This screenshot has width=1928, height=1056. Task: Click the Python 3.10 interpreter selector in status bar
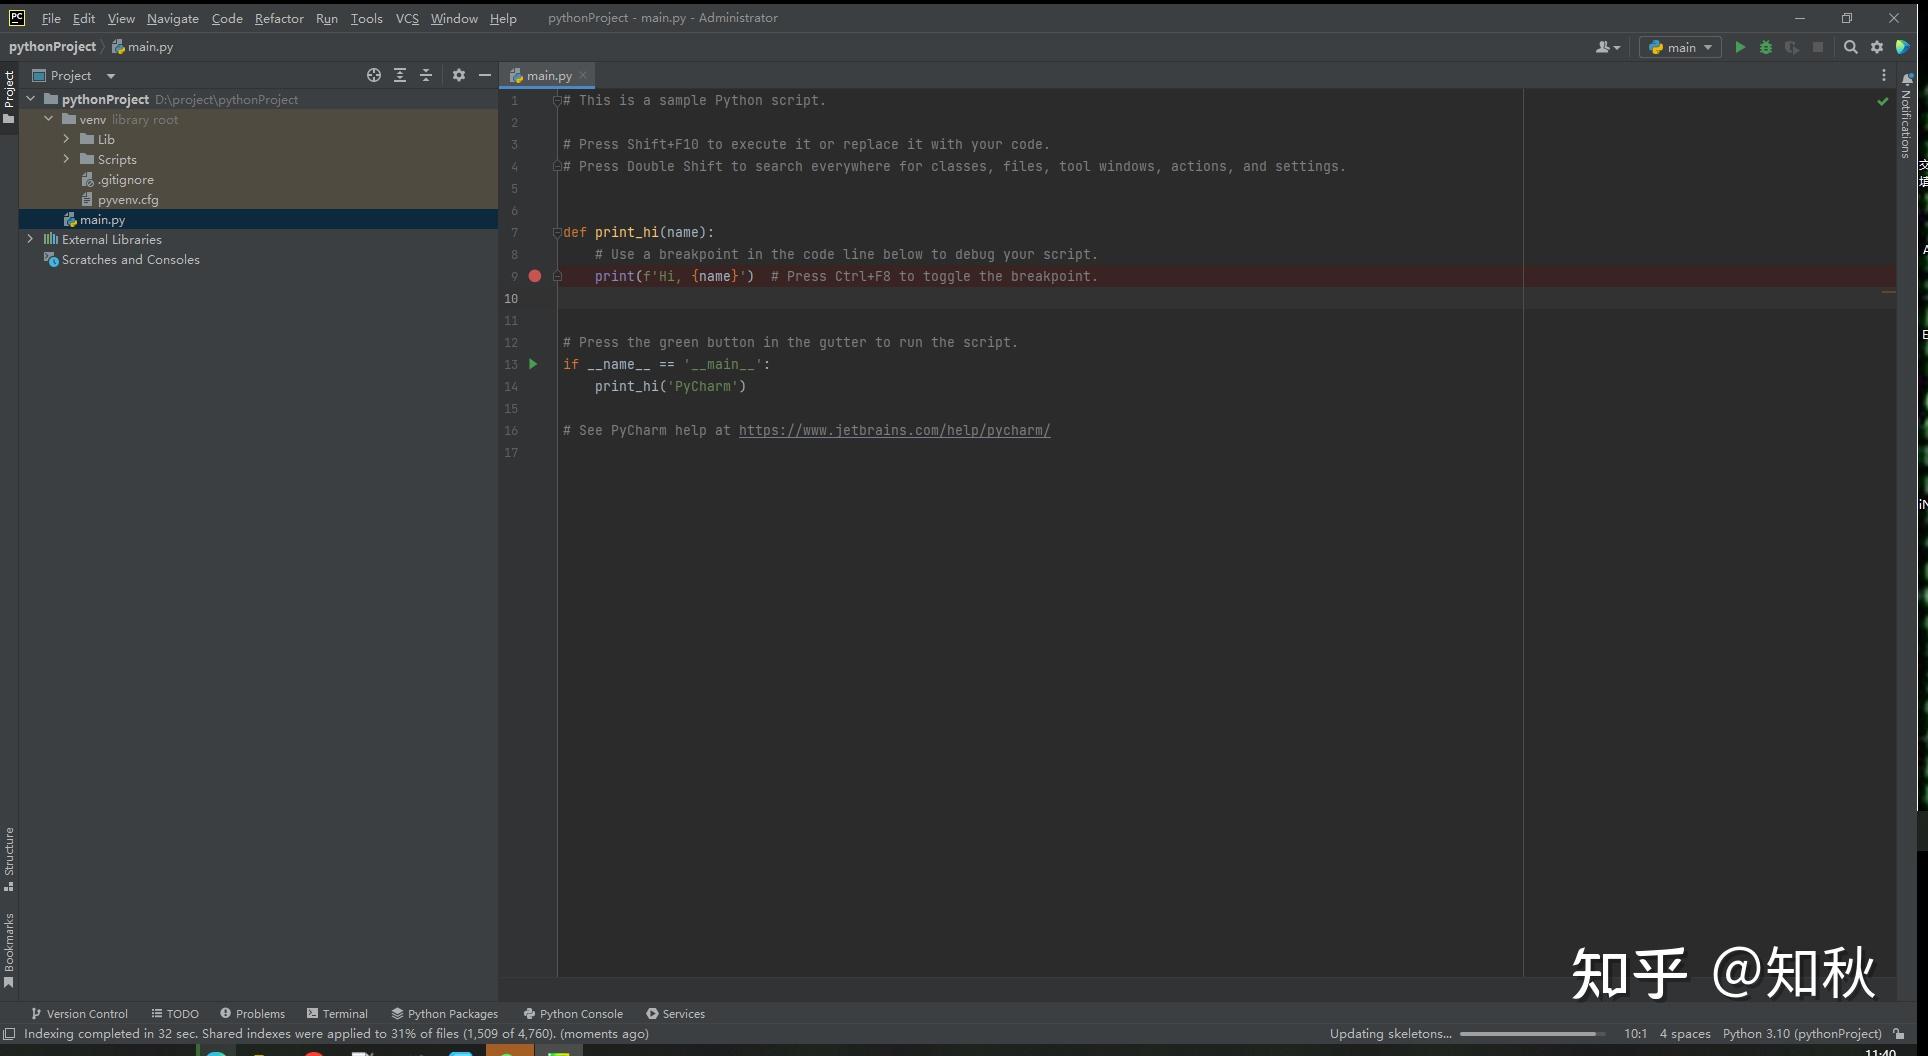click(x=1801, y=1033)
